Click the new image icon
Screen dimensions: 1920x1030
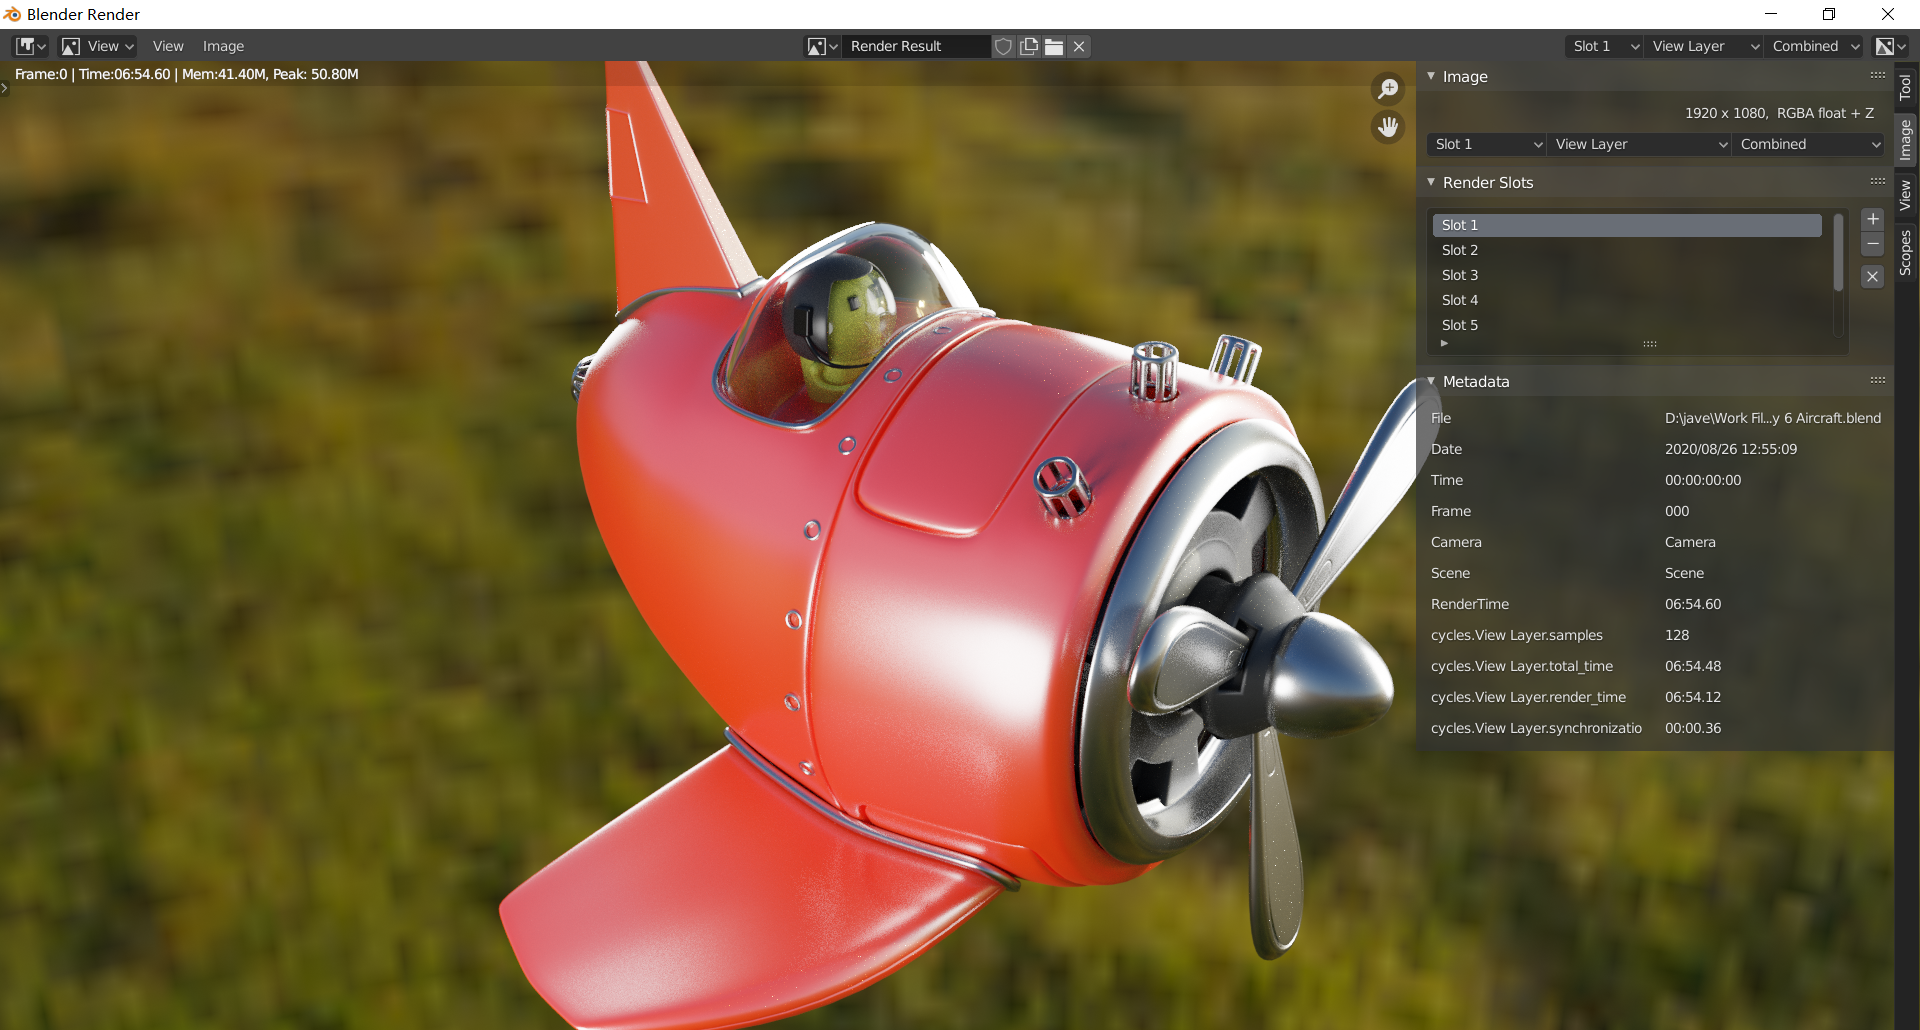click(x=1029, y=46)
